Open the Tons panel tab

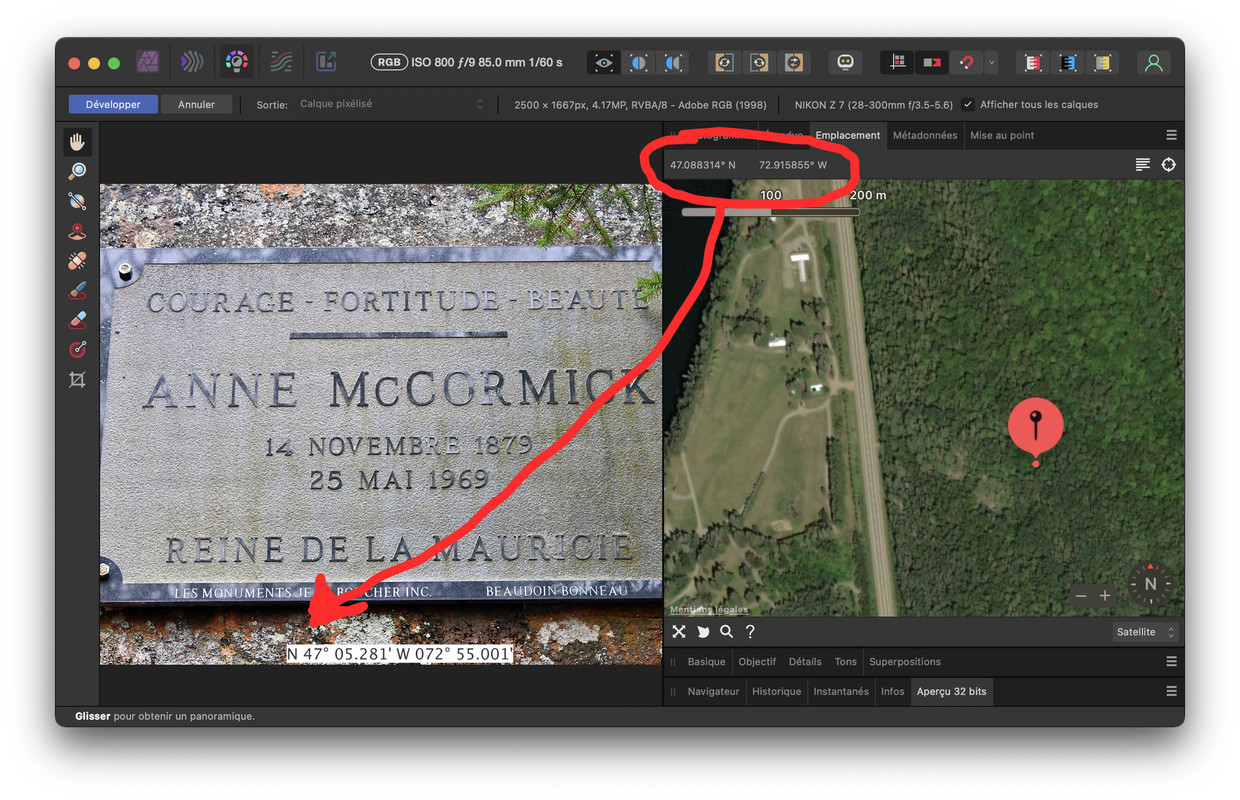click(846, 662)
